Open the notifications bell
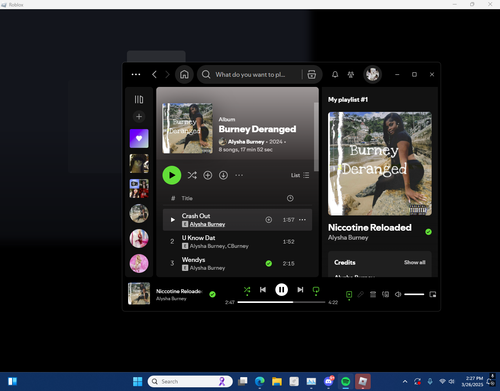This screenshot has height=391, width=500. pos(335,74)
